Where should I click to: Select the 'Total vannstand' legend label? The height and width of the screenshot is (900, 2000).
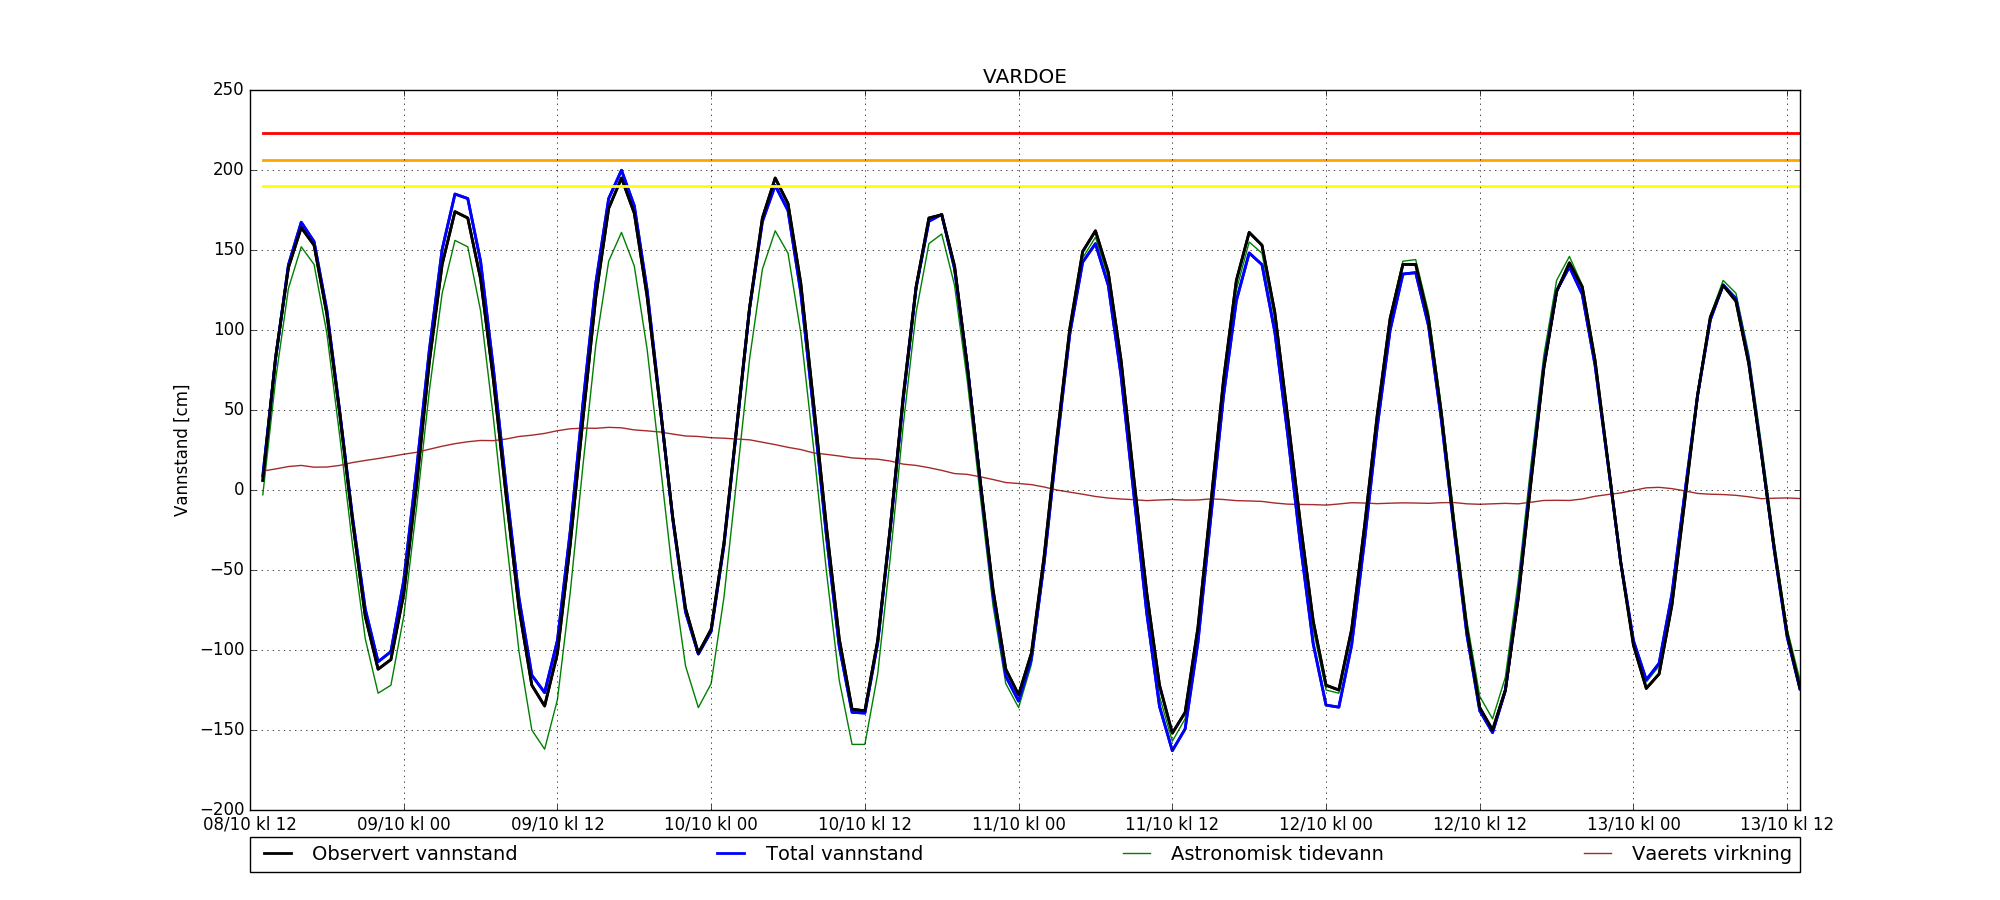point(844,854)
